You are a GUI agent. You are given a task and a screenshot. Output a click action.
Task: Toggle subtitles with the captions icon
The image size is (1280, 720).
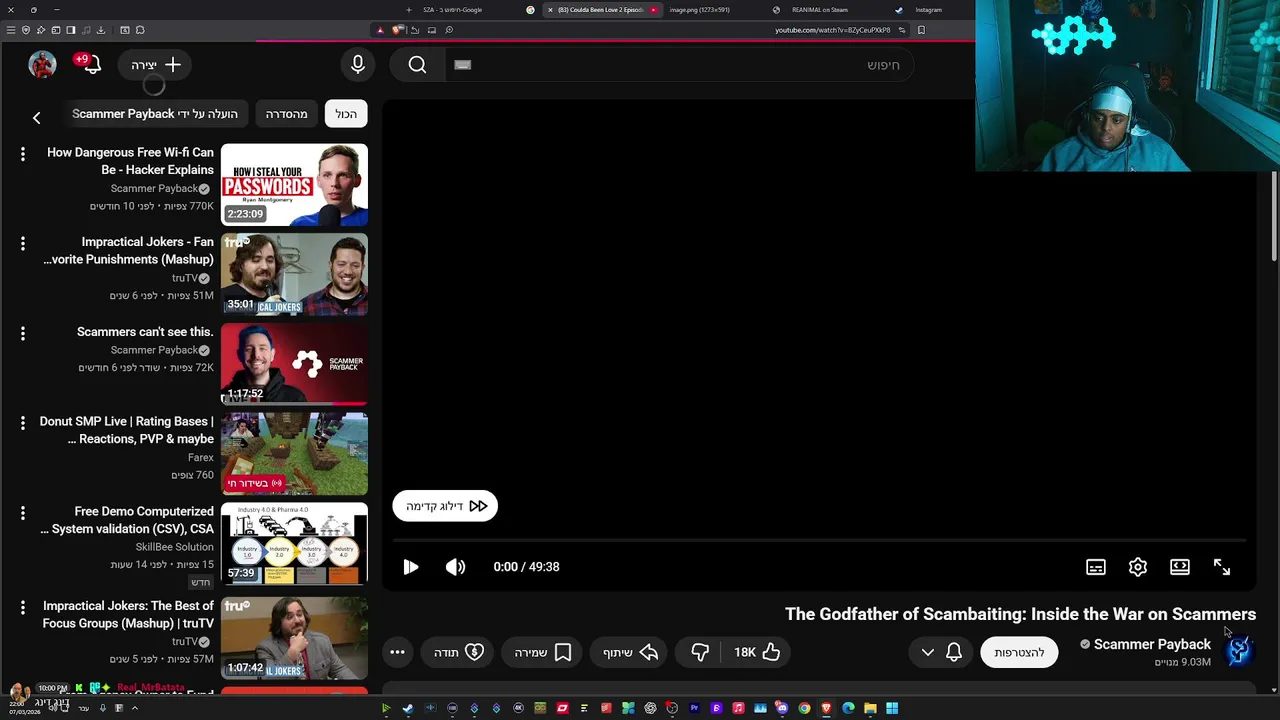[1096, 567]
